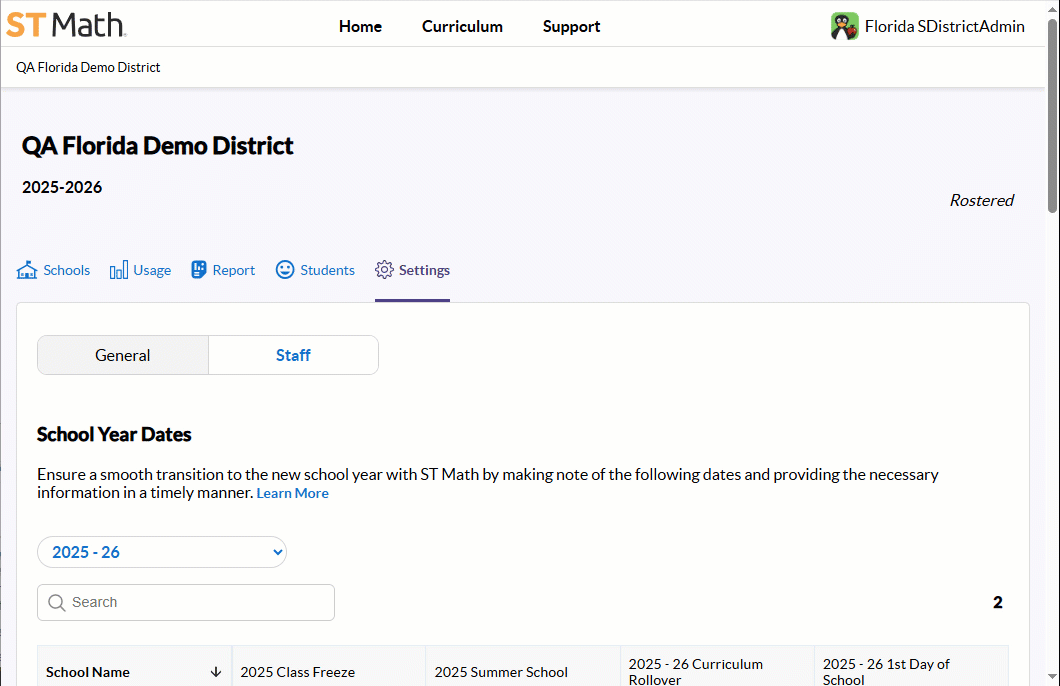Toggle School Name column sort direction
The width and height of the screenshot is (1060, 686).
click(218, 671)
